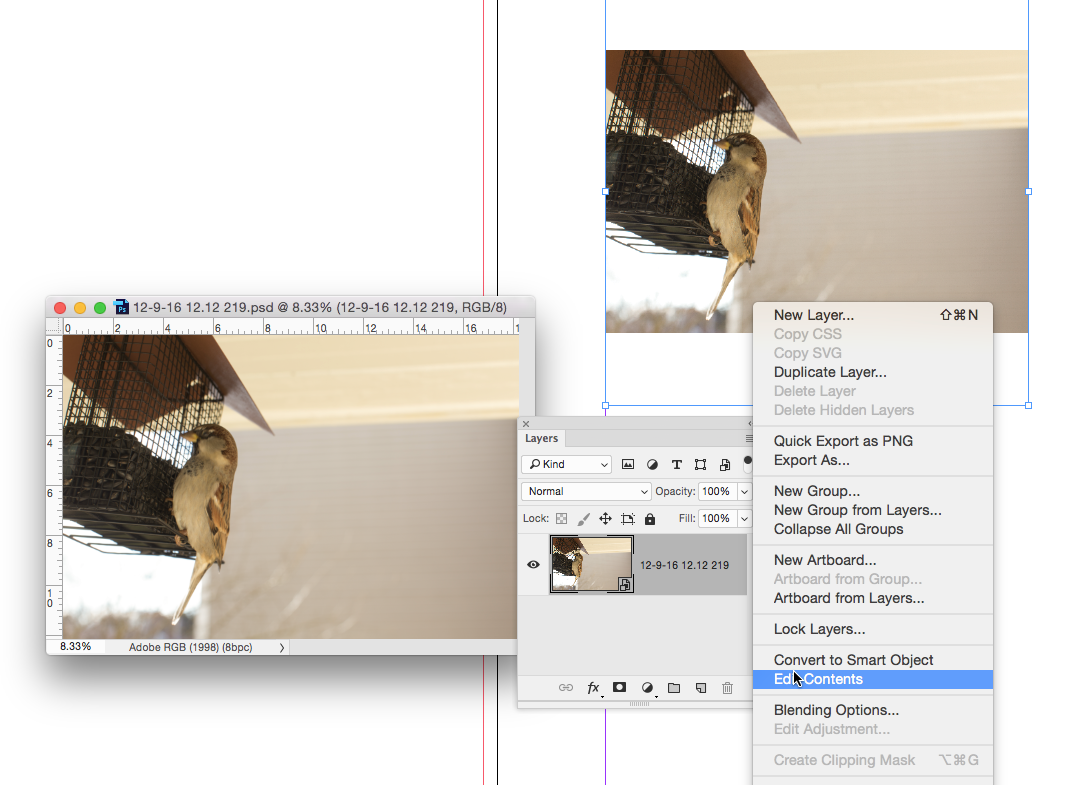Image resolution: width=1069 pixels, height=785 pixels.
Task: Add a layer mask
Action: tap(619, 688)
